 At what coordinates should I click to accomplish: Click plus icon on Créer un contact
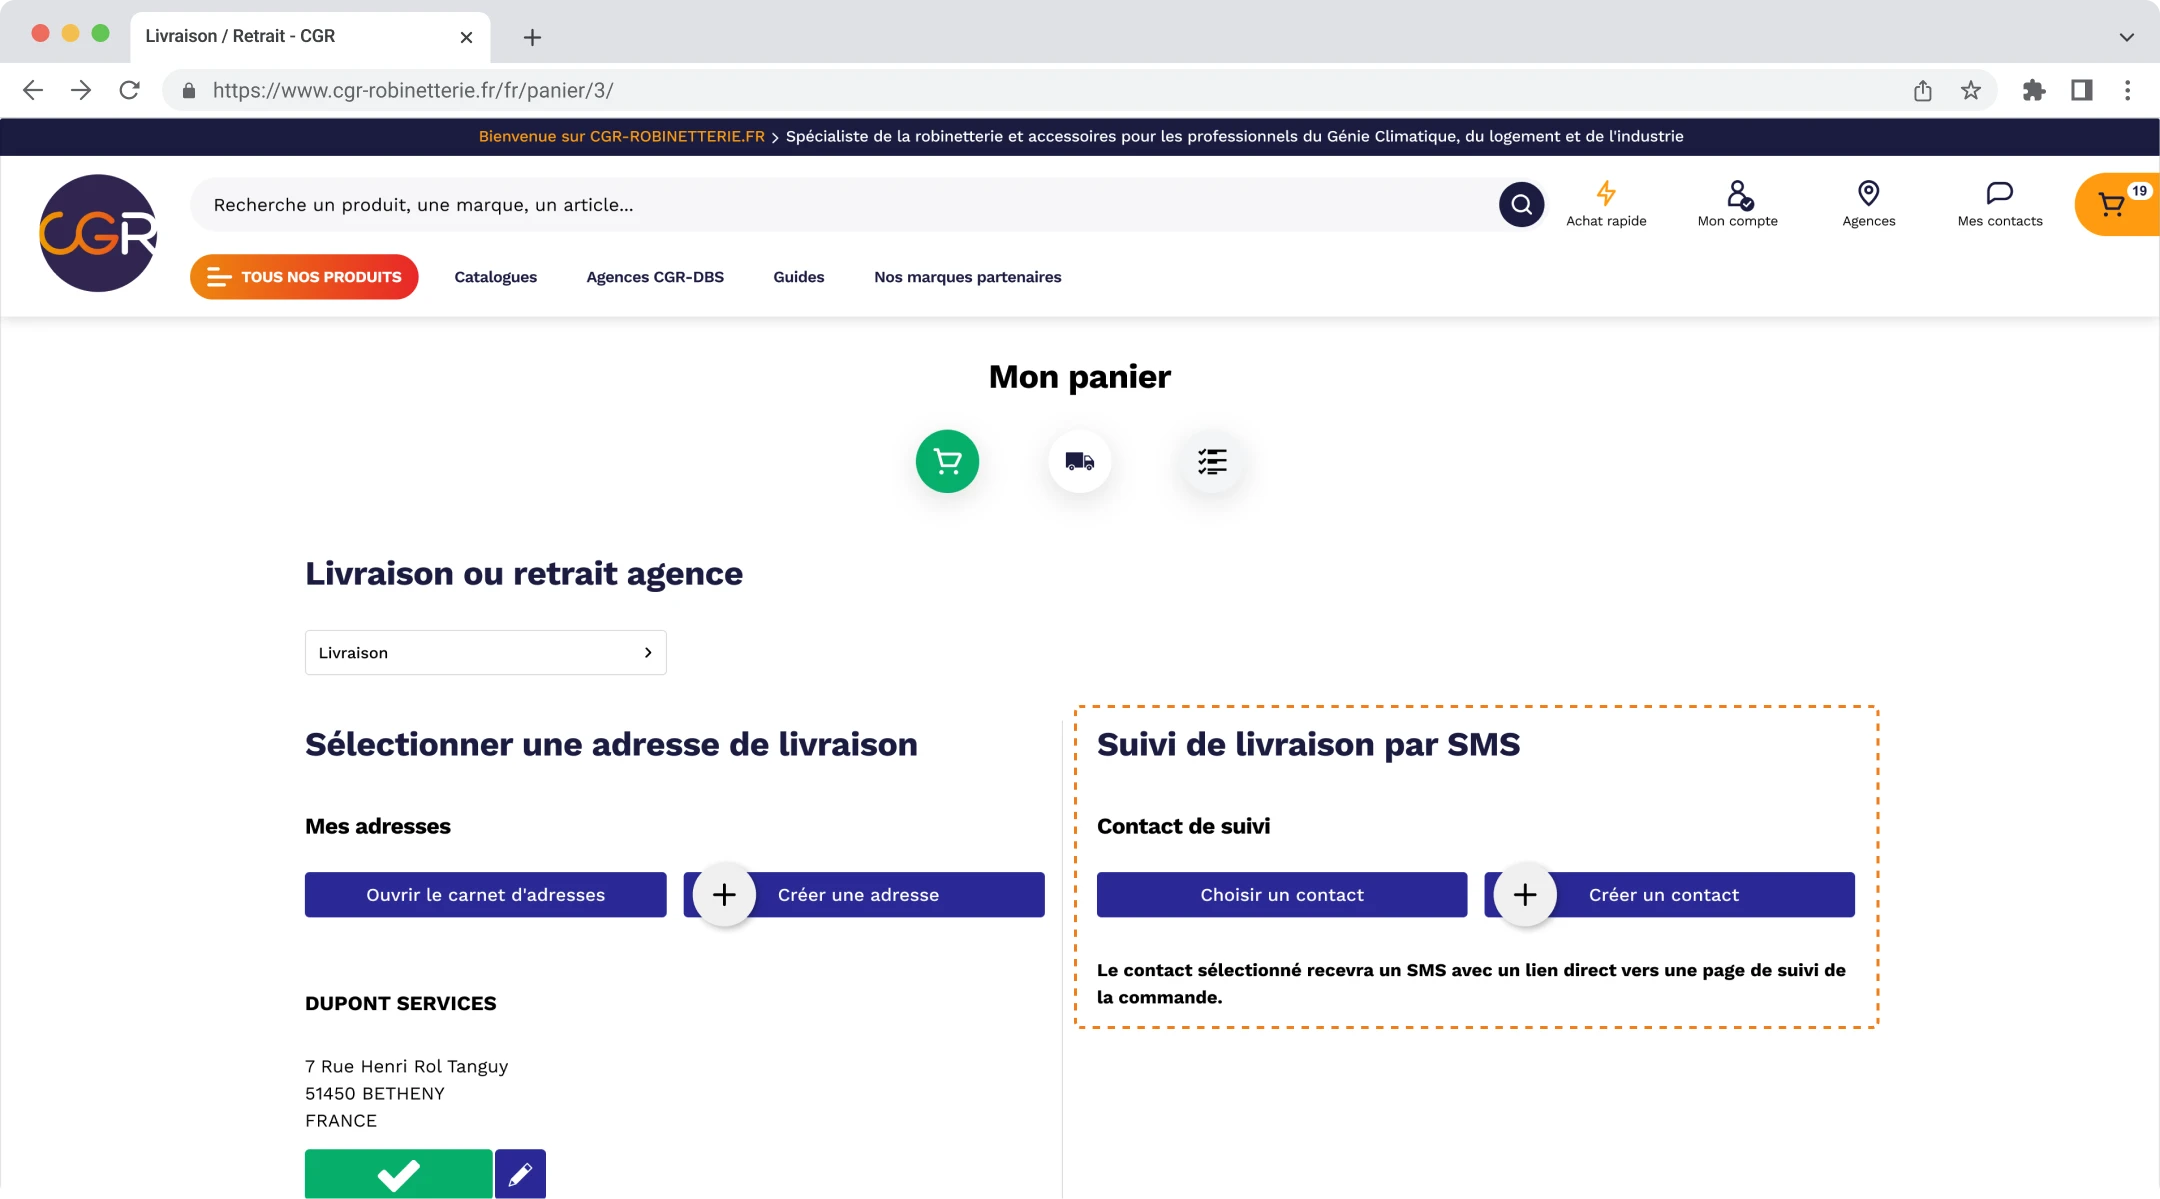tap(1525, 895)
